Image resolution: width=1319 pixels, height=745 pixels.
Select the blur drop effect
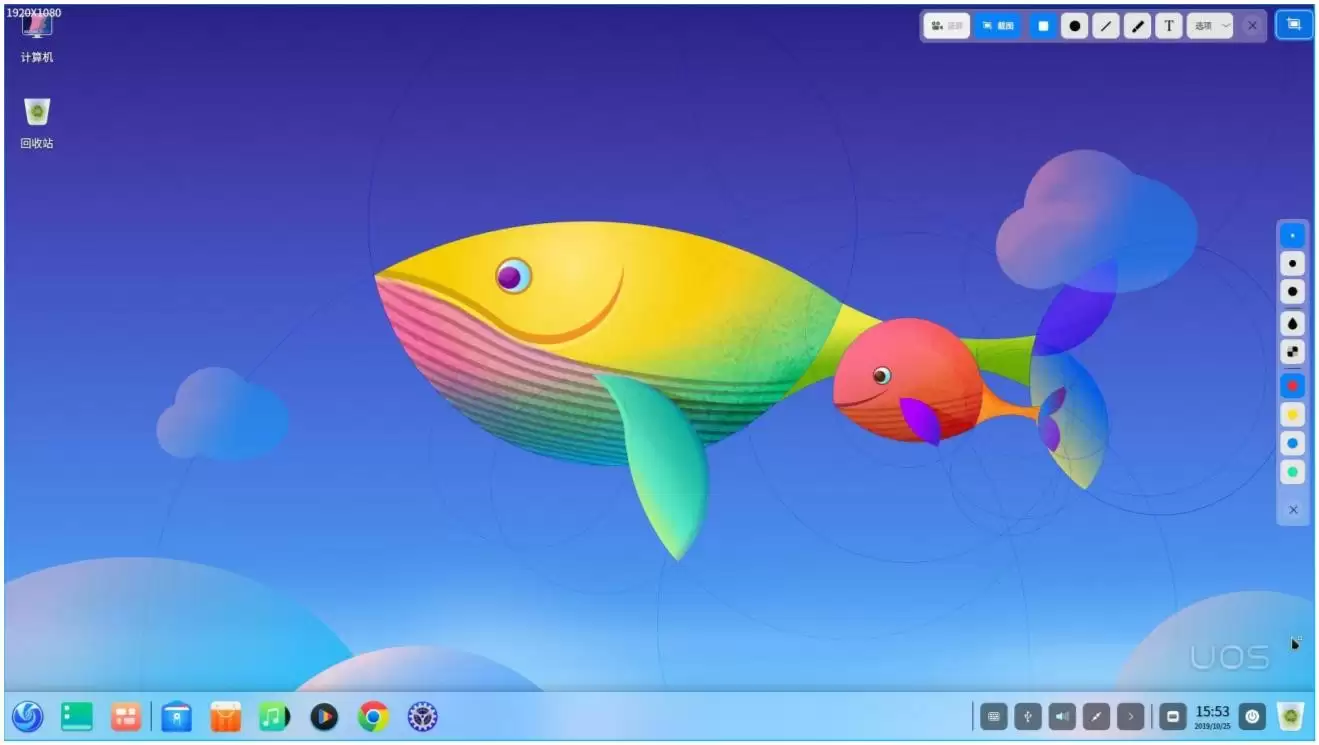point(1293,323)
